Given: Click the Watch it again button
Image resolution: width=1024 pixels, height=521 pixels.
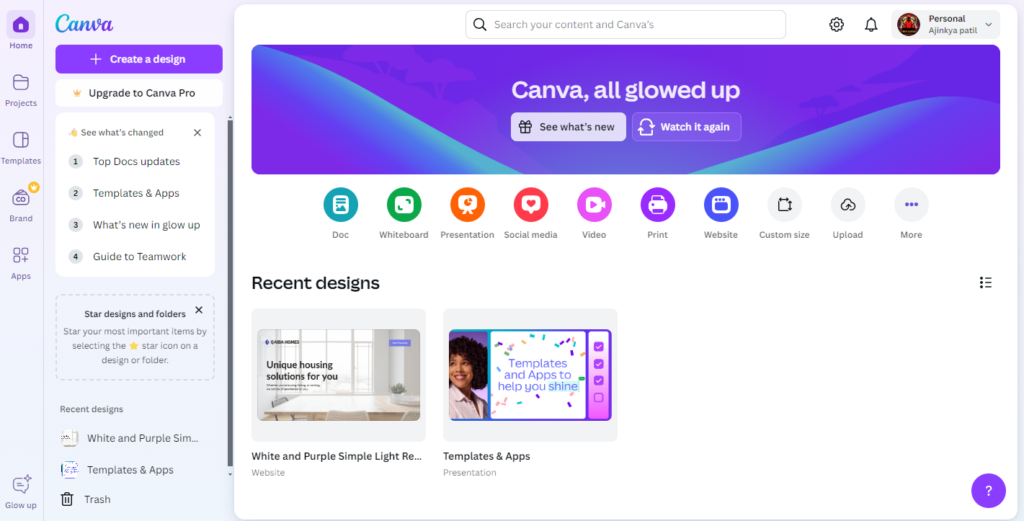Looking at the screenshot, I should tap(686, 127).
